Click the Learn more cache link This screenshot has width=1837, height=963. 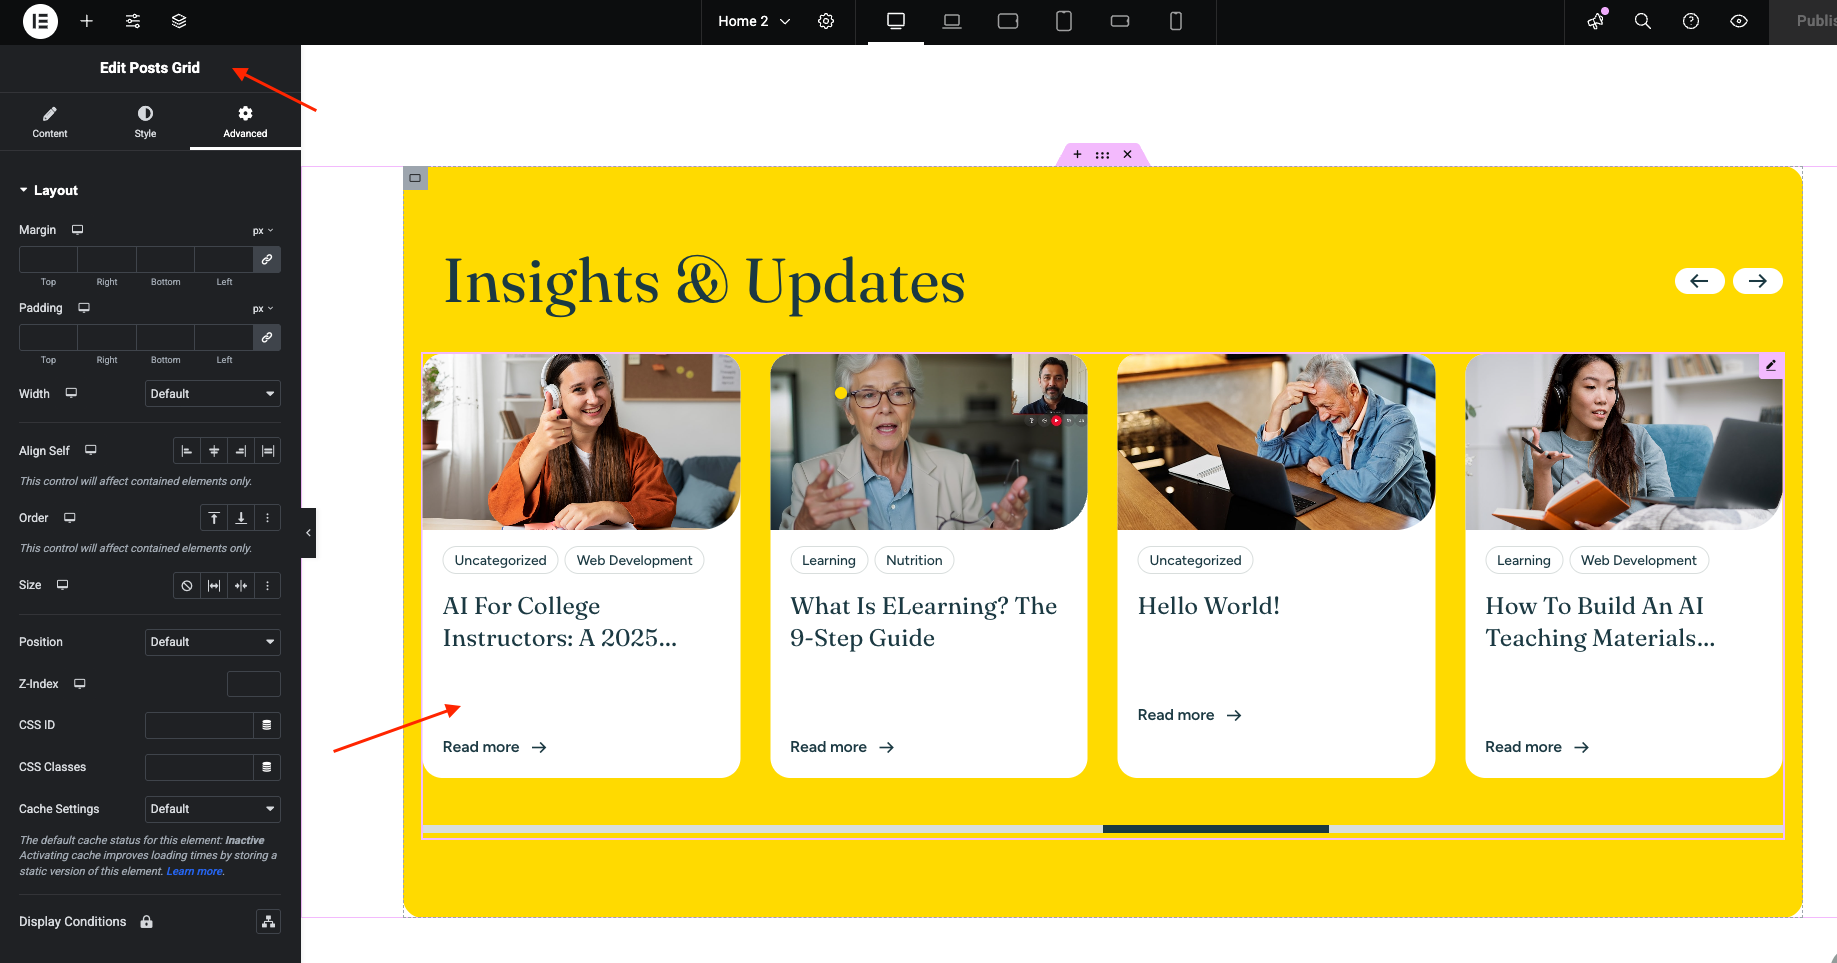click(194, 872)
